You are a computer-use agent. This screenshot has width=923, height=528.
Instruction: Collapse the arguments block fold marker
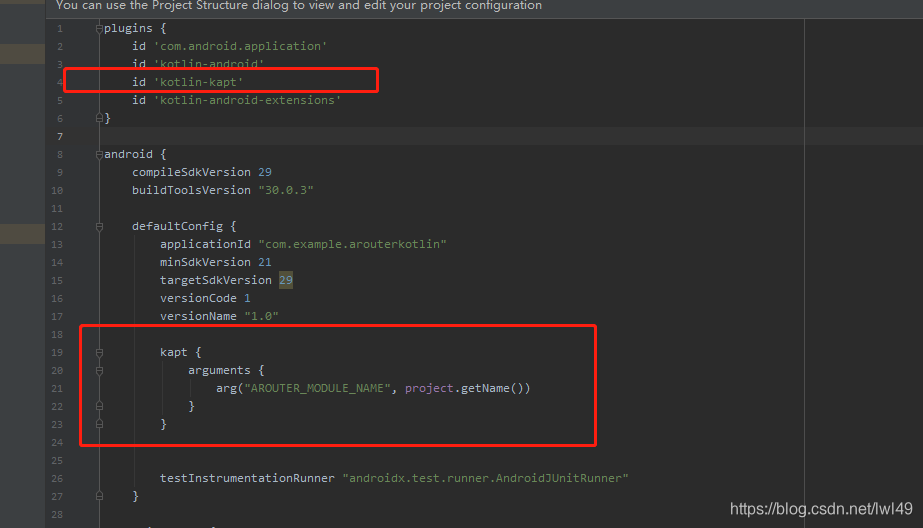pyautogui.click(x=99, y=371)
